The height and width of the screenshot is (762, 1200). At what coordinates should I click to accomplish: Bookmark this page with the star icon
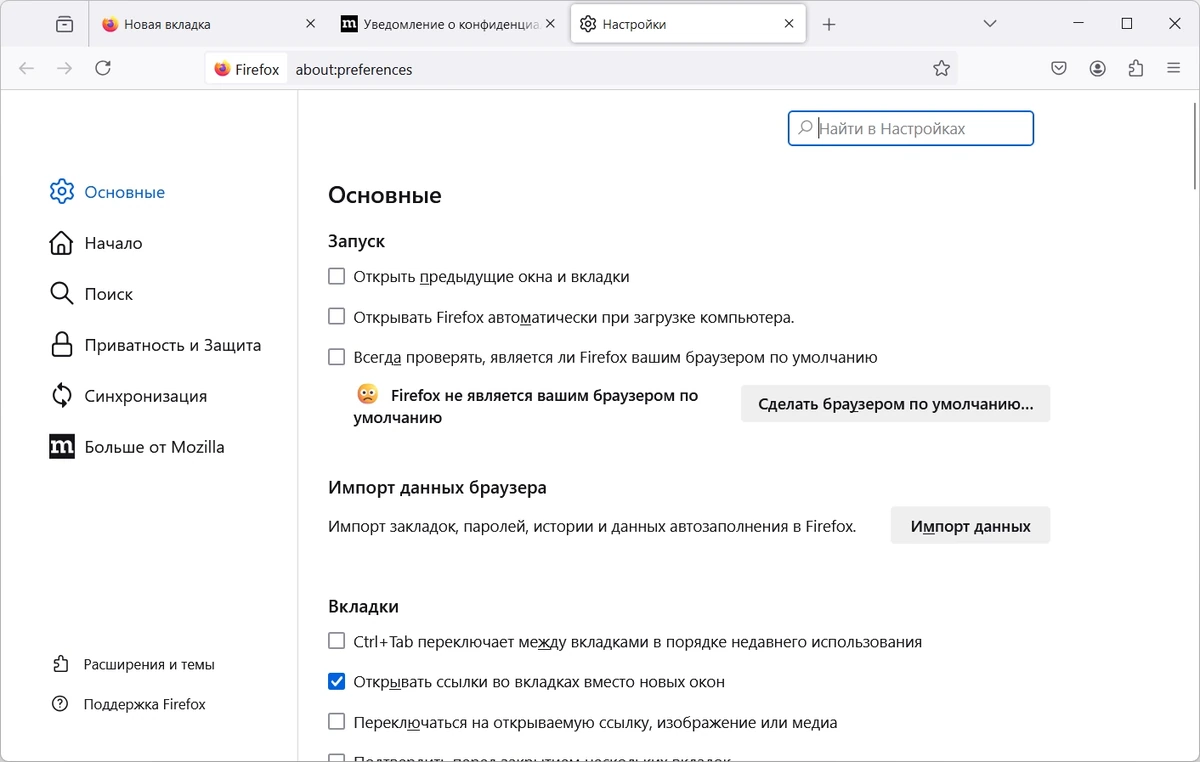(x=941, y=69)
